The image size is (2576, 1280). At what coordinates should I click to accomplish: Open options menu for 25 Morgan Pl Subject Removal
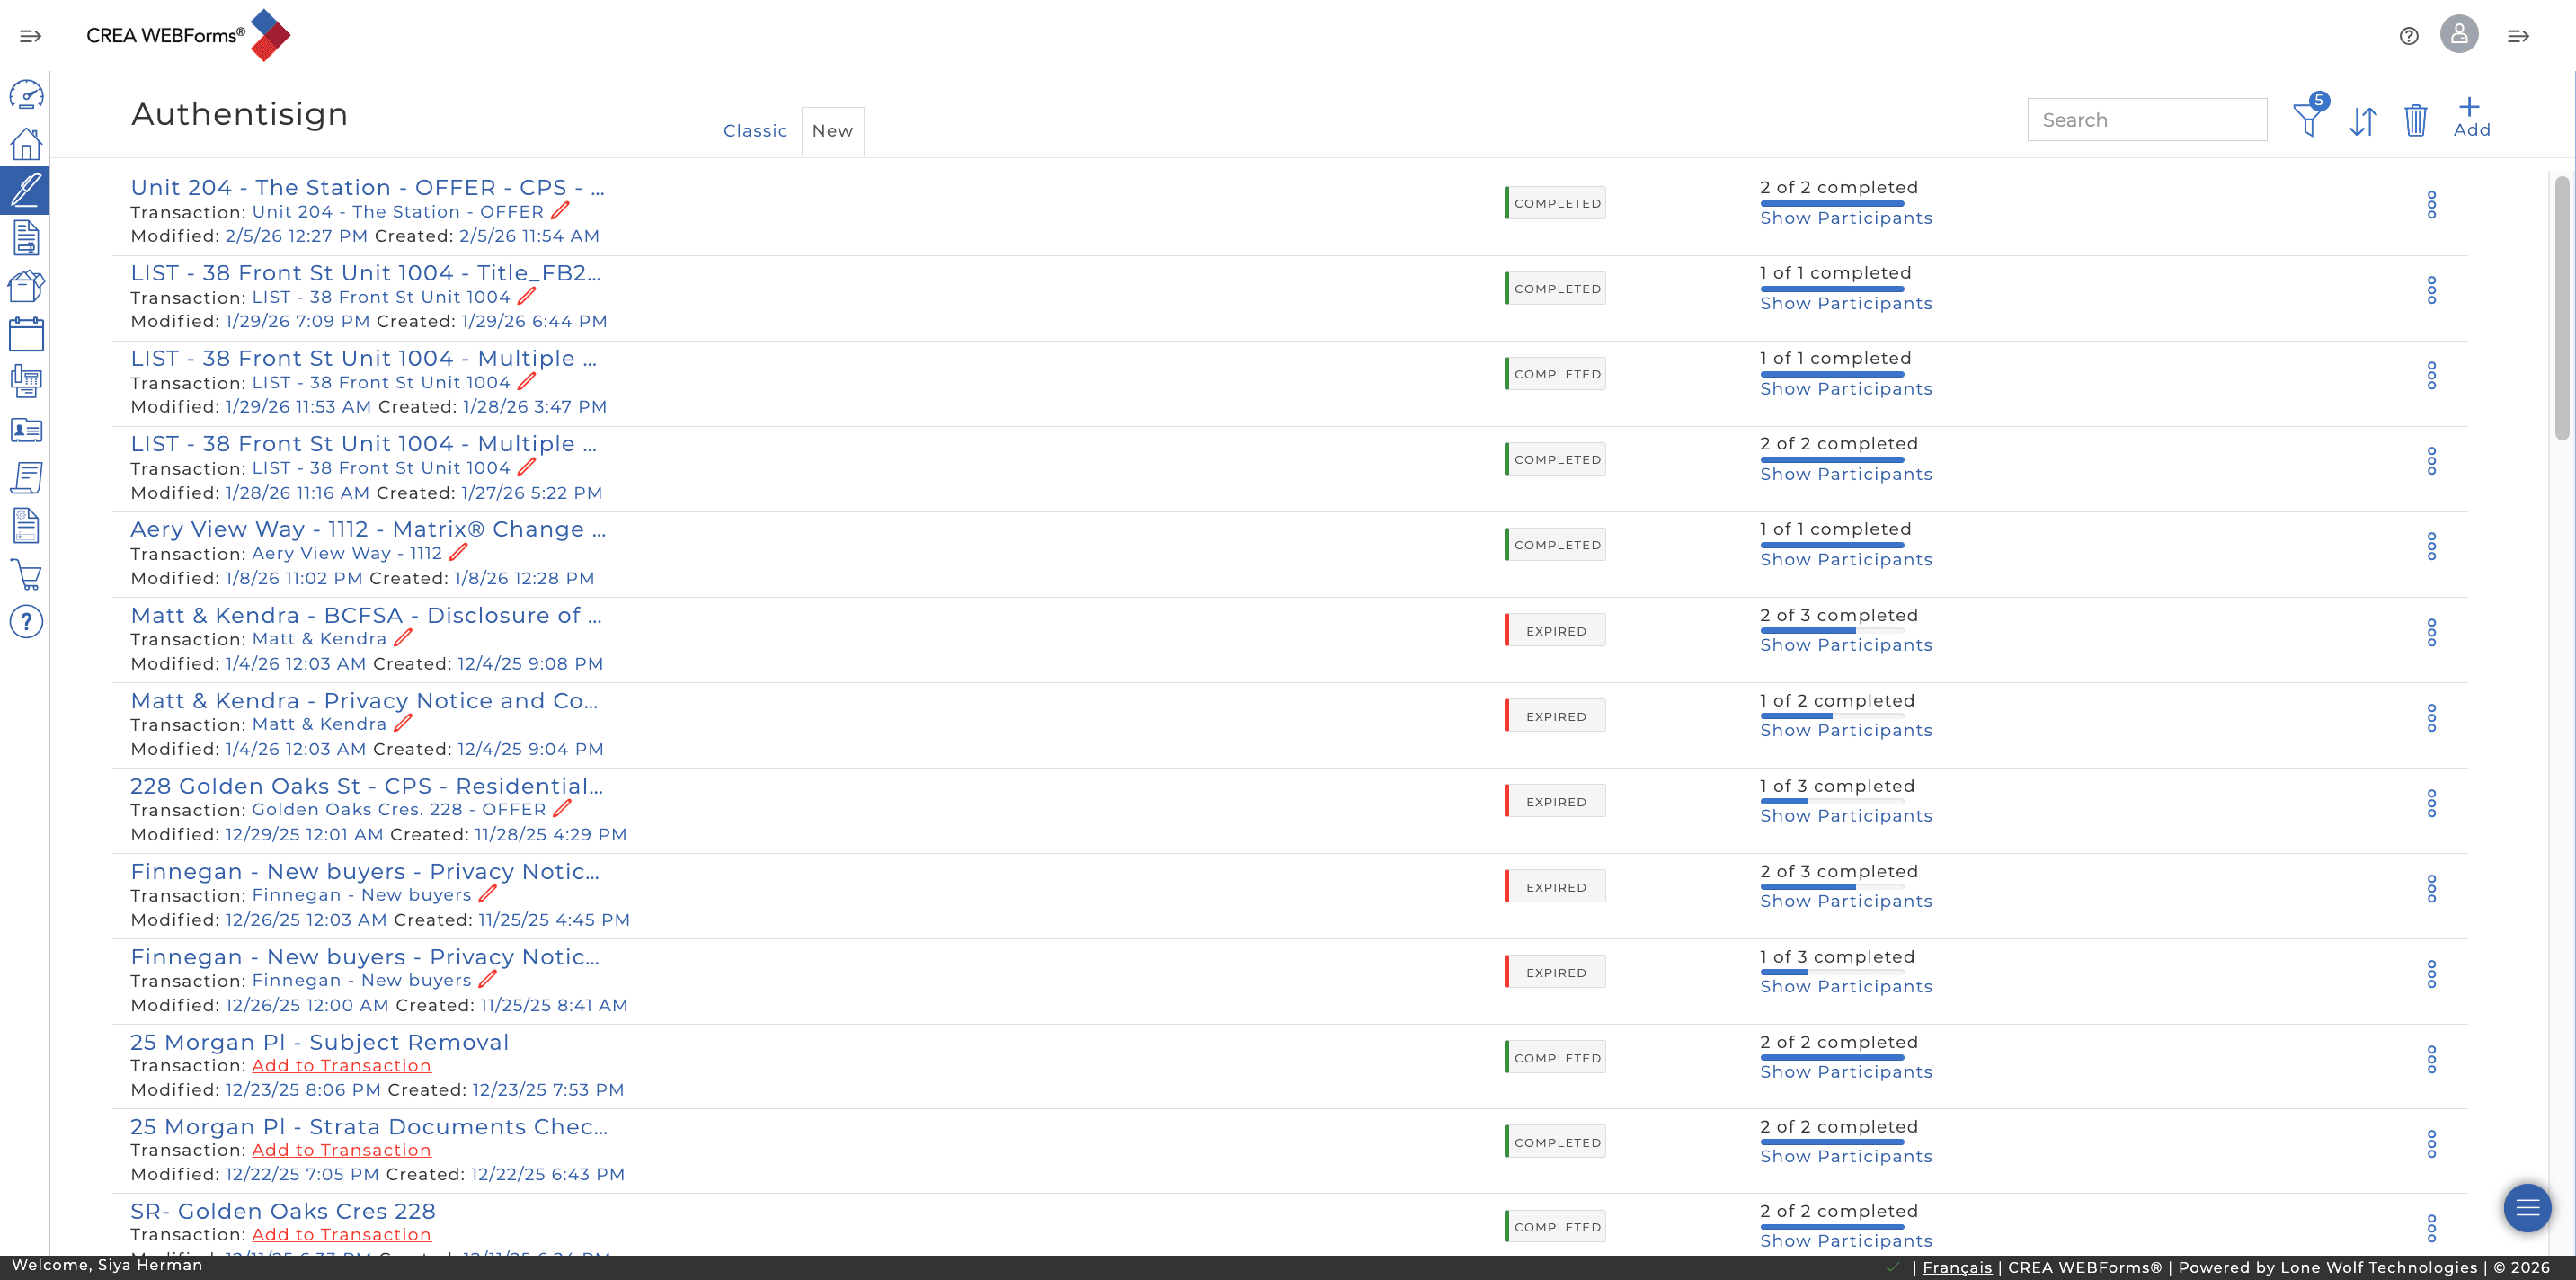pyautogui.click(x=2432, y=1059)
